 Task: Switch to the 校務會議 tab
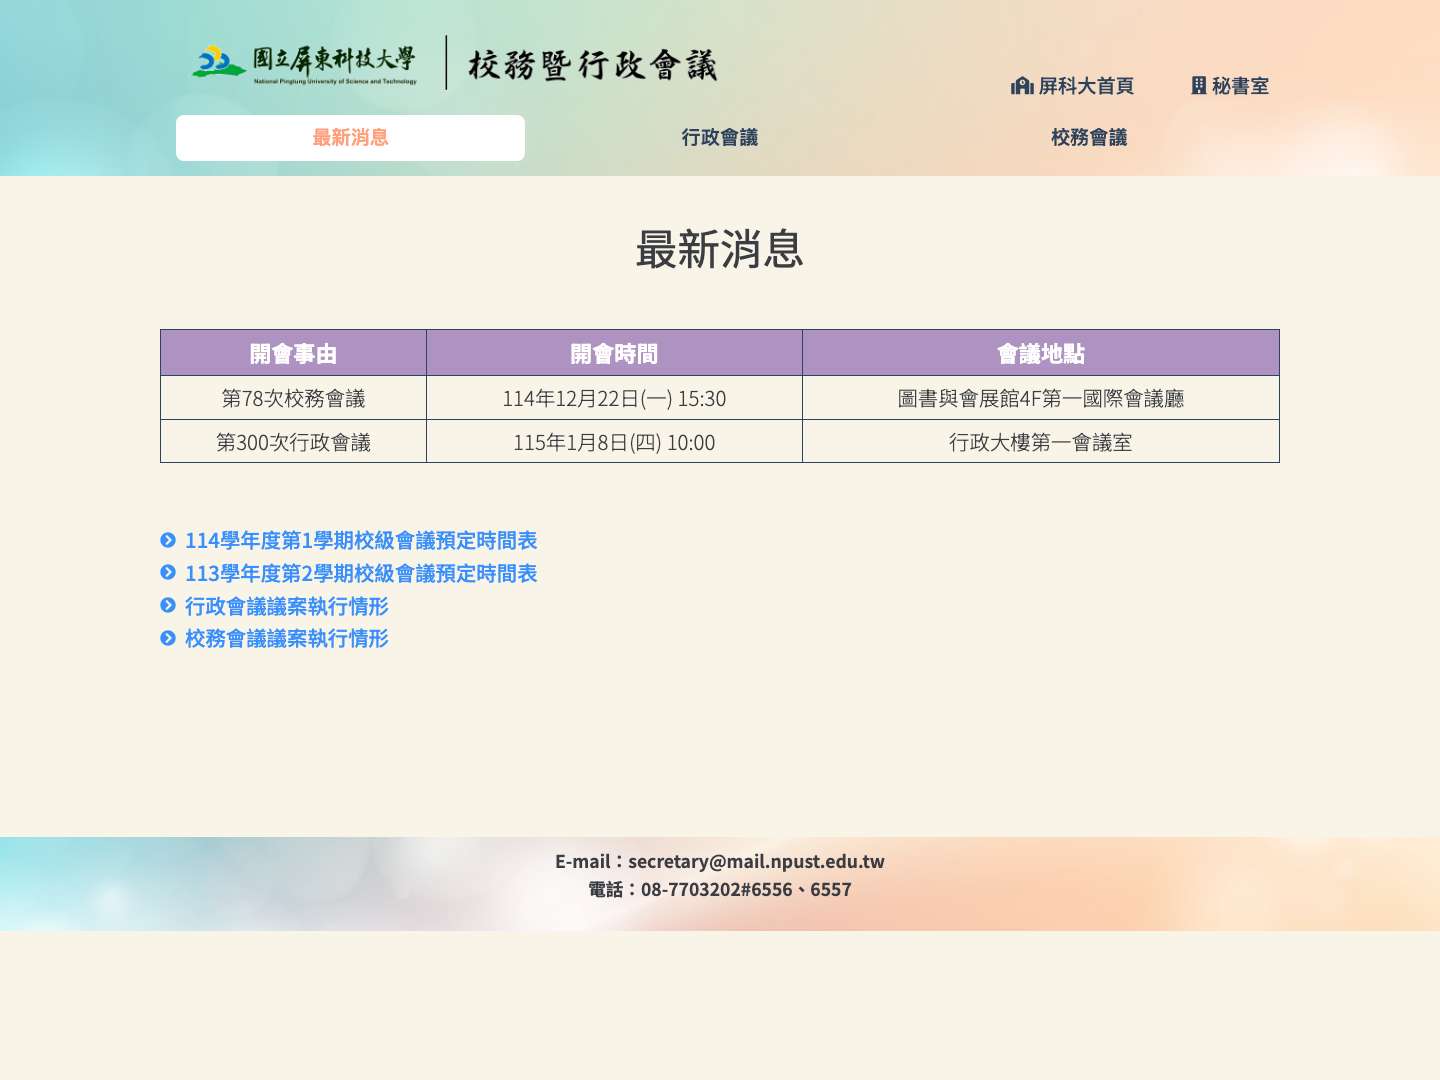[1089, 137]
